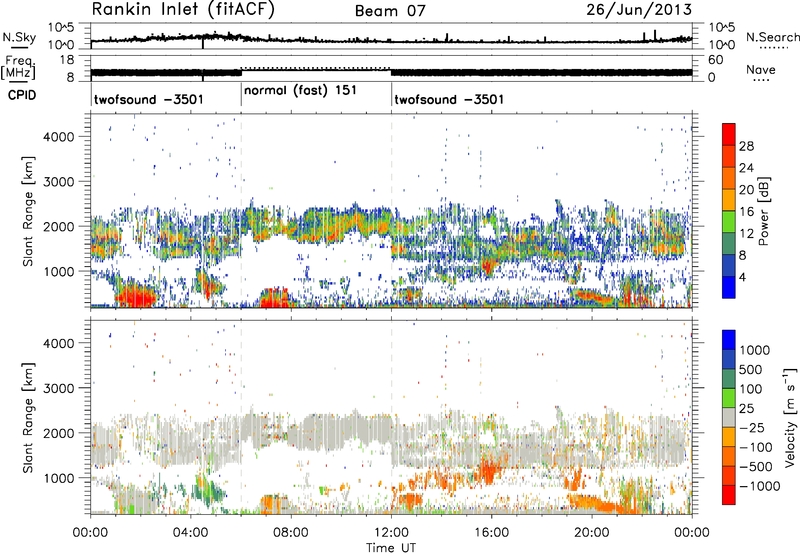Click the '60' tick on Nave axis
This screenshot has width=800, height=554.
point(716,60)
